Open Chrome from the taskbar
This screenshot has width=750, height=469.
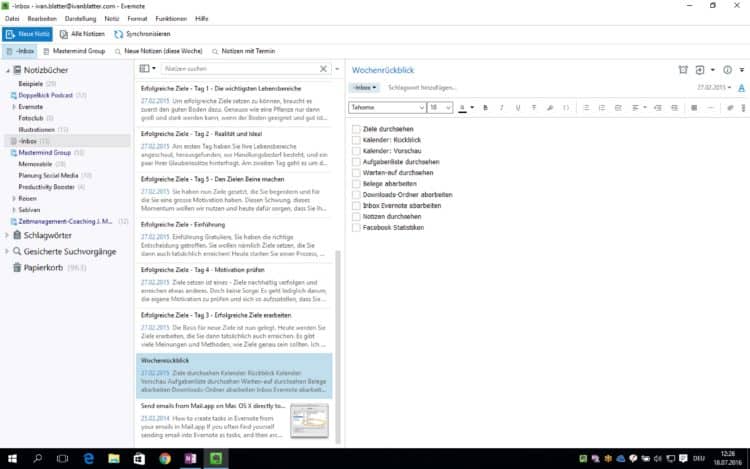(x=165, y=458)
